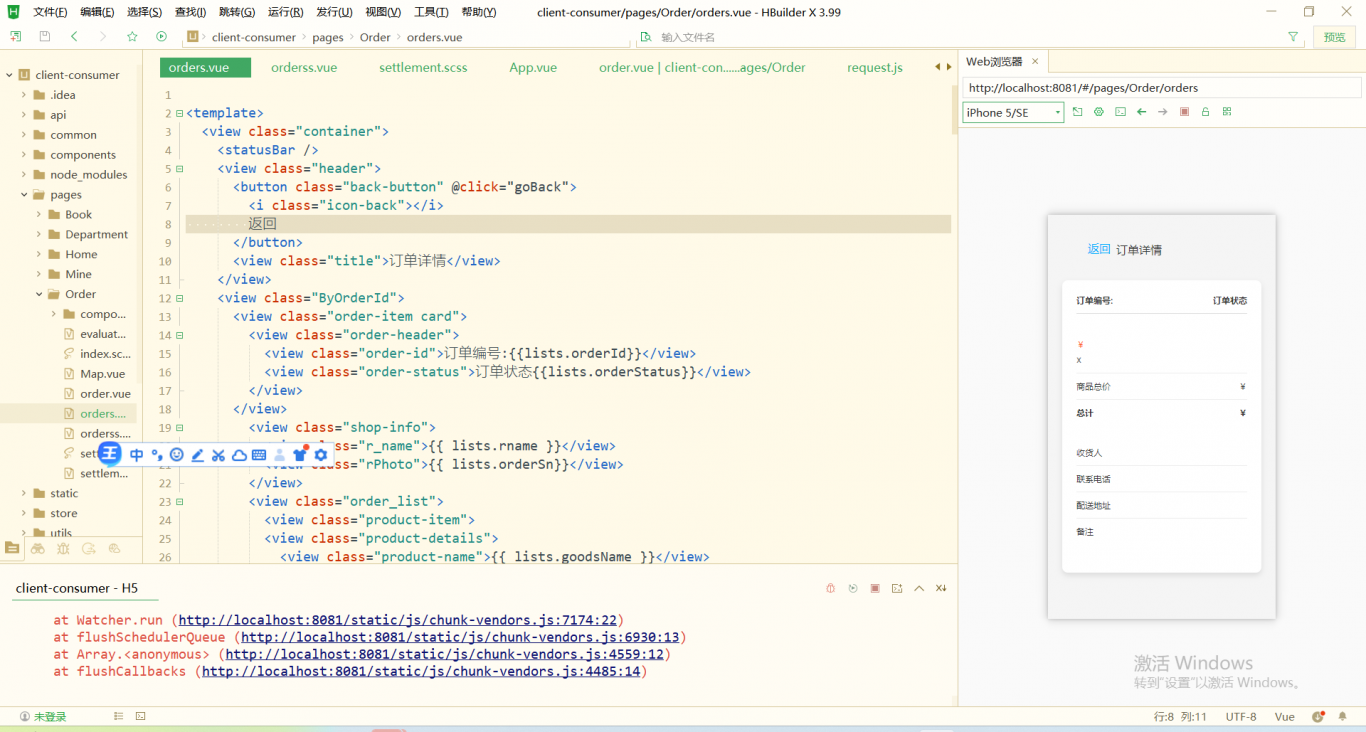
Task: Collapse the client-consumer project root
Action: (x=9, y=75)
